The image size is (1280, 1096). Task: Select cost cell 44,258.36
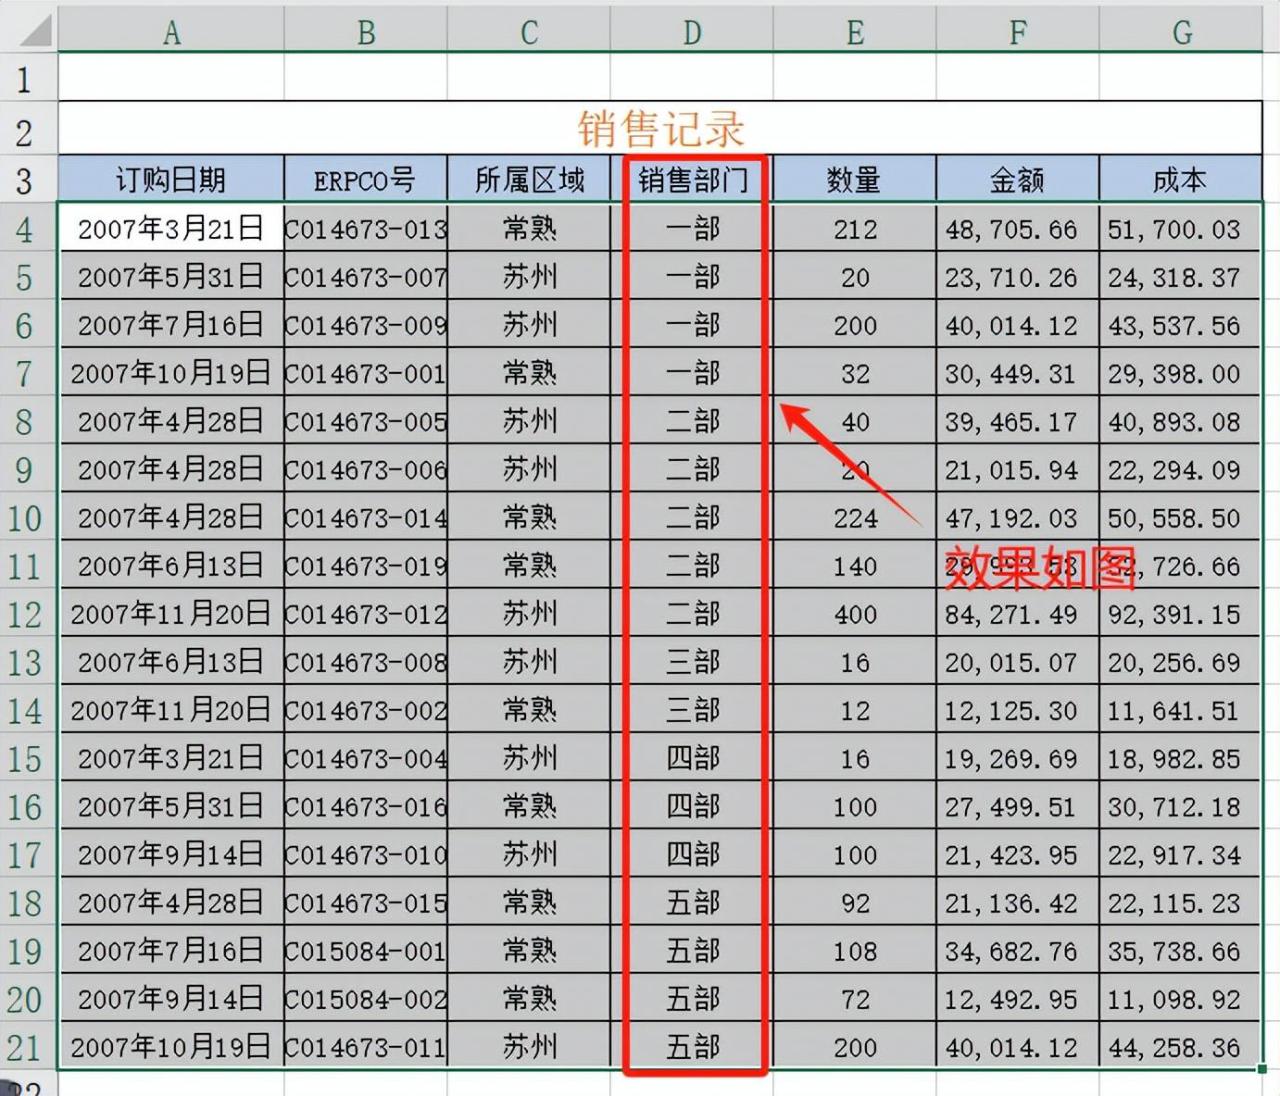[1181, 1046]
